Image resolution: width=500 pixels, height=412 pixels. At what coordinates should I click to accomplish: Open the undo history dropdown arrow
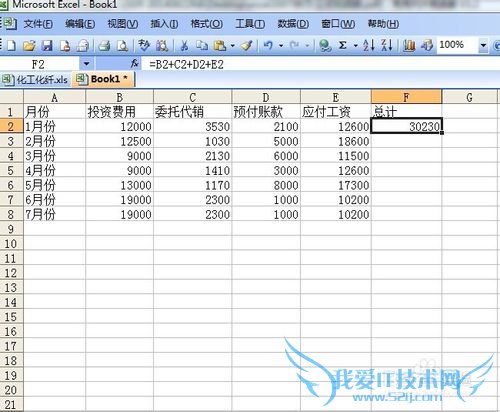[x=281, y=45]
